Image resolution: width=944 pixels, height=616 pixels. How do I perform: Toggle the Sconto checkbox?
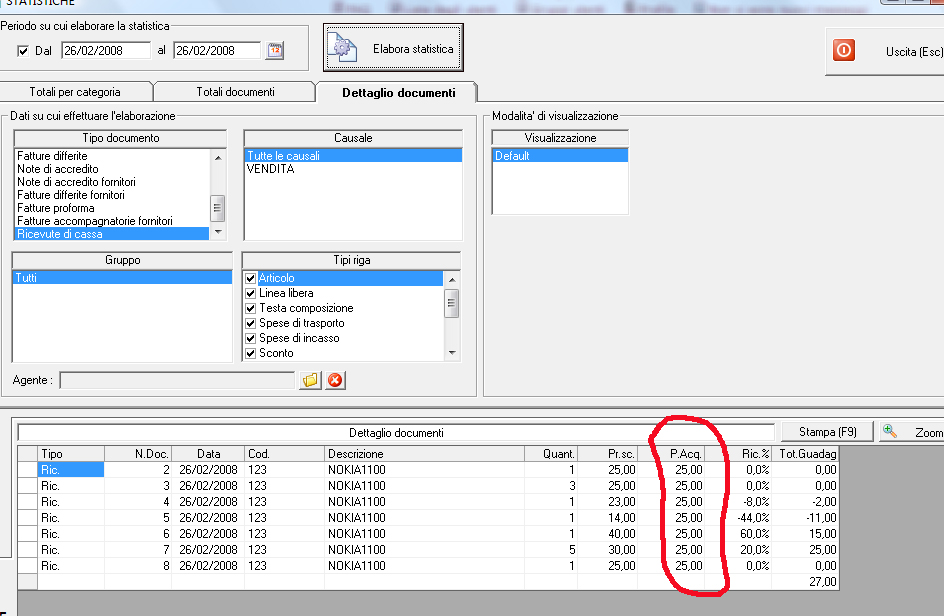point(251,353)
